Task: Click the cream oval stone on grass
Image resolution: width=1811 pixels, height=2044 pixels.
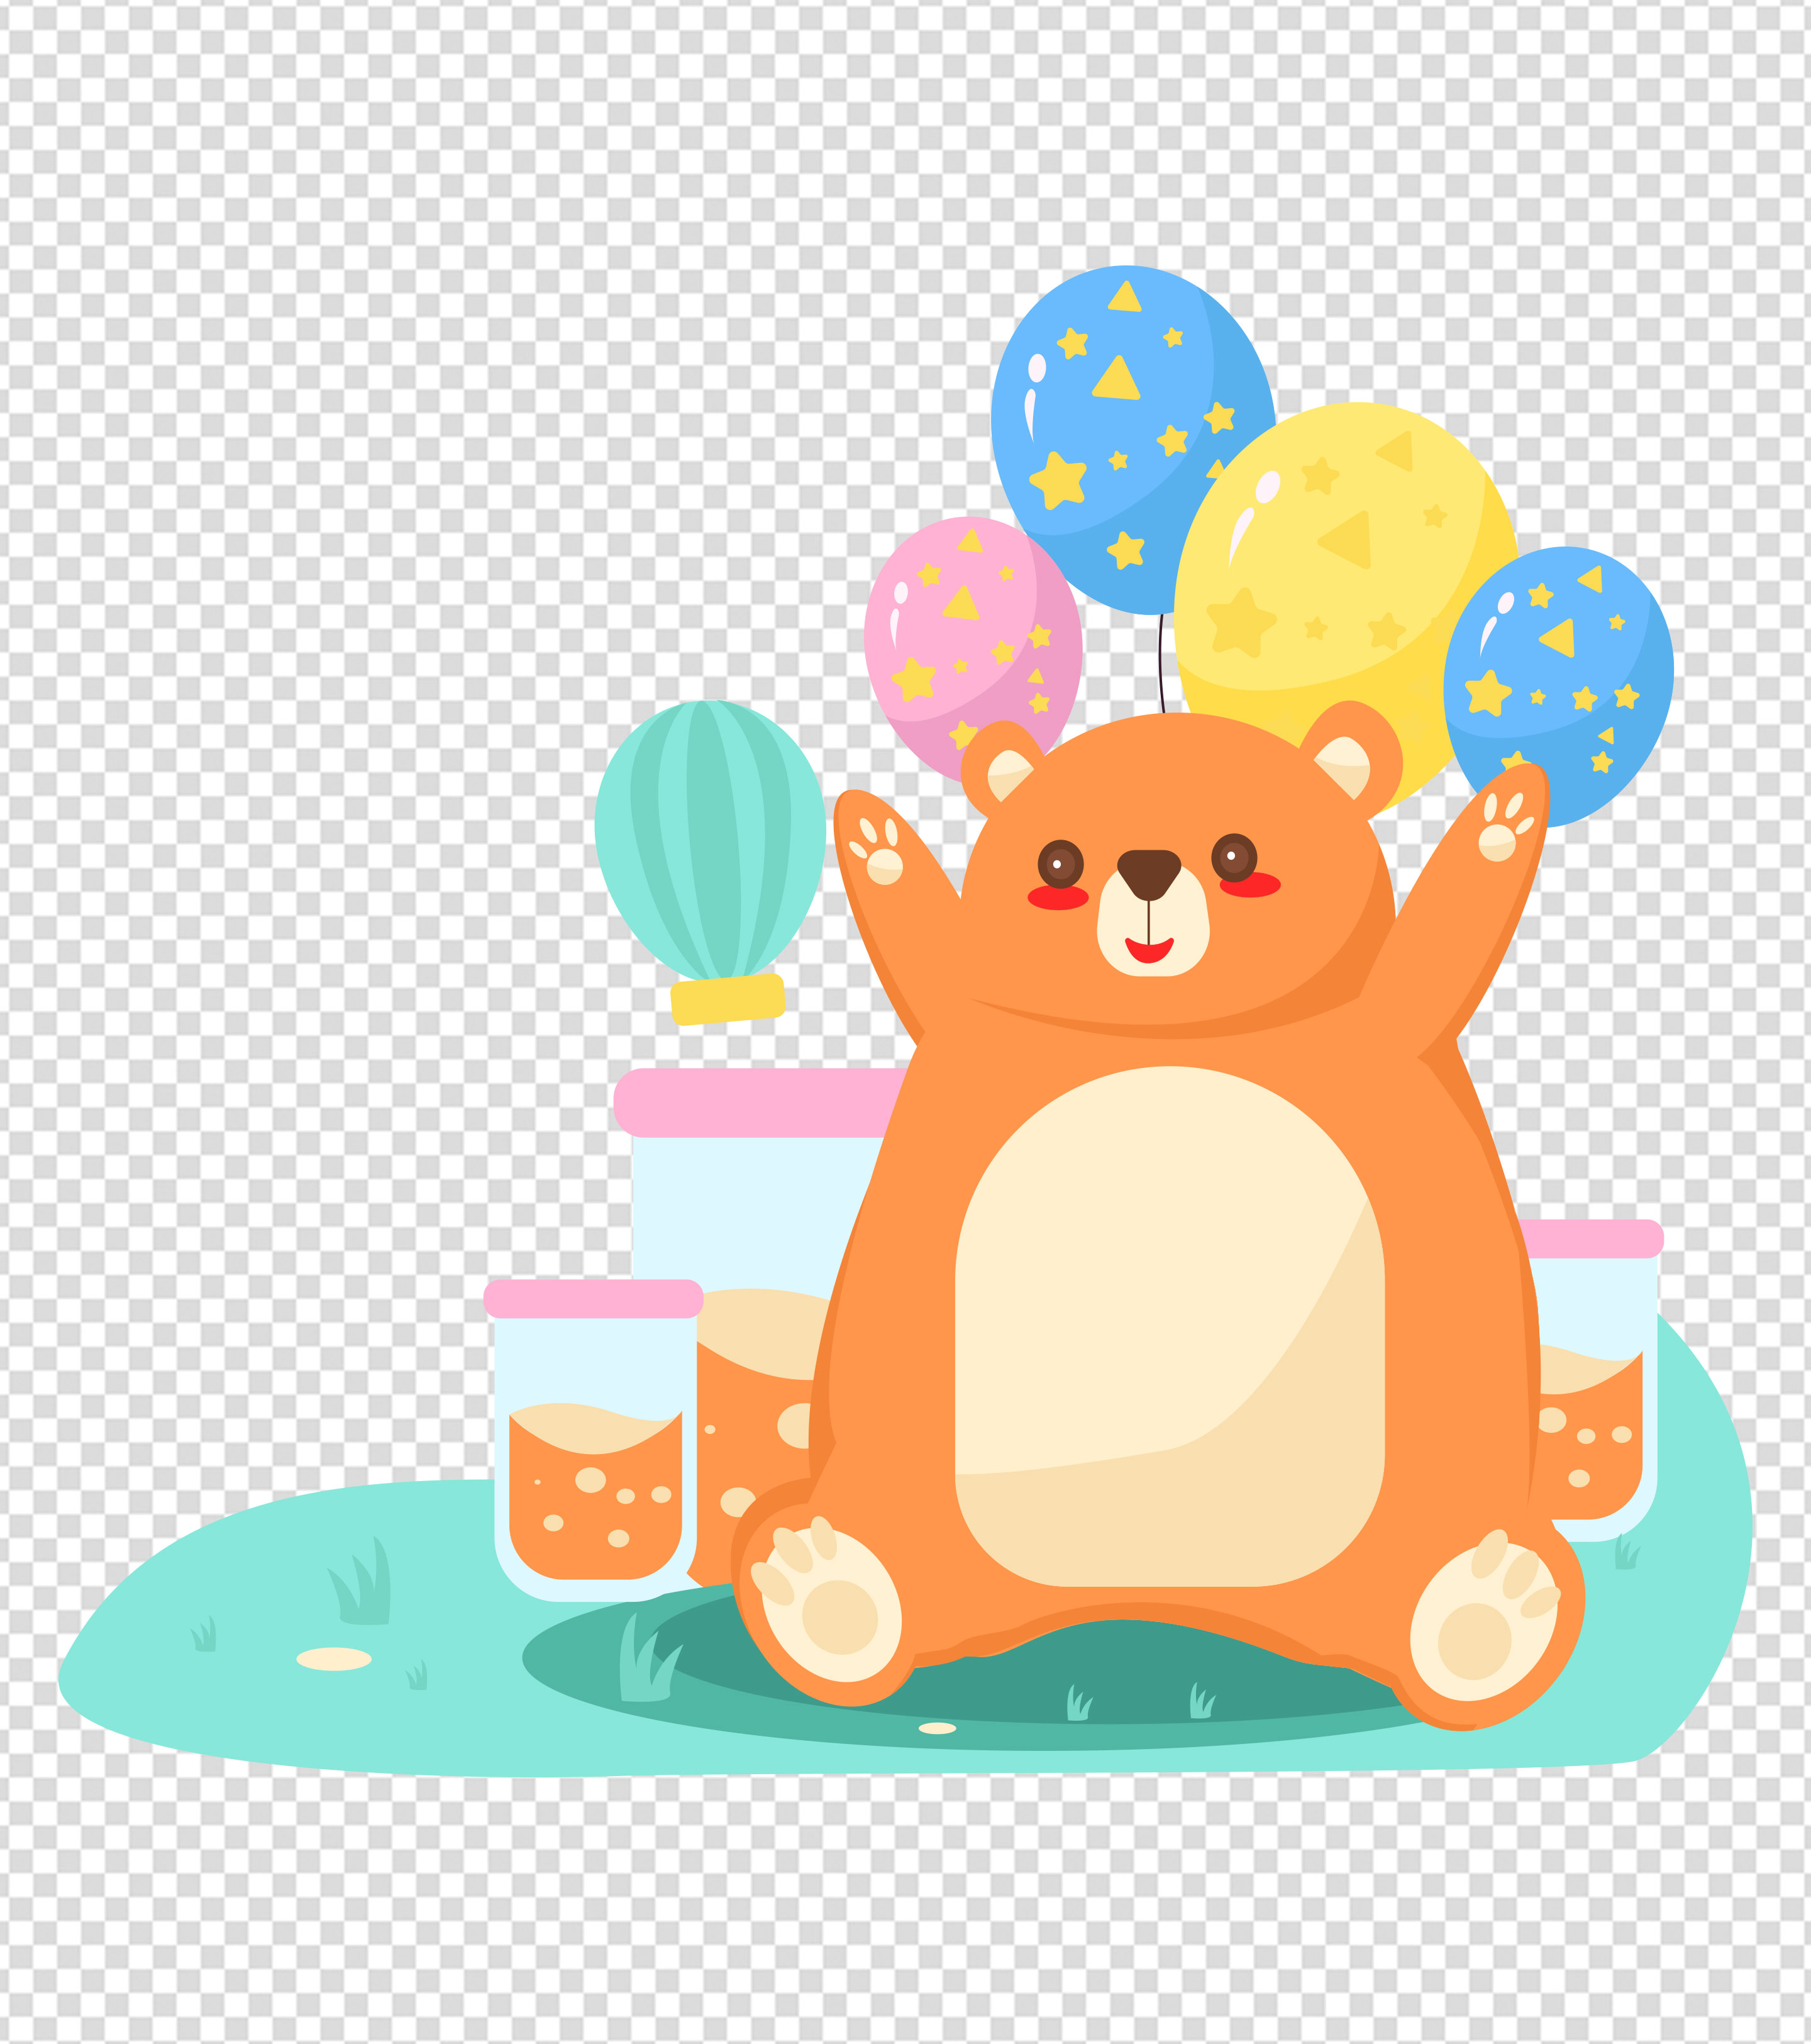Action: pos(334,1659)
